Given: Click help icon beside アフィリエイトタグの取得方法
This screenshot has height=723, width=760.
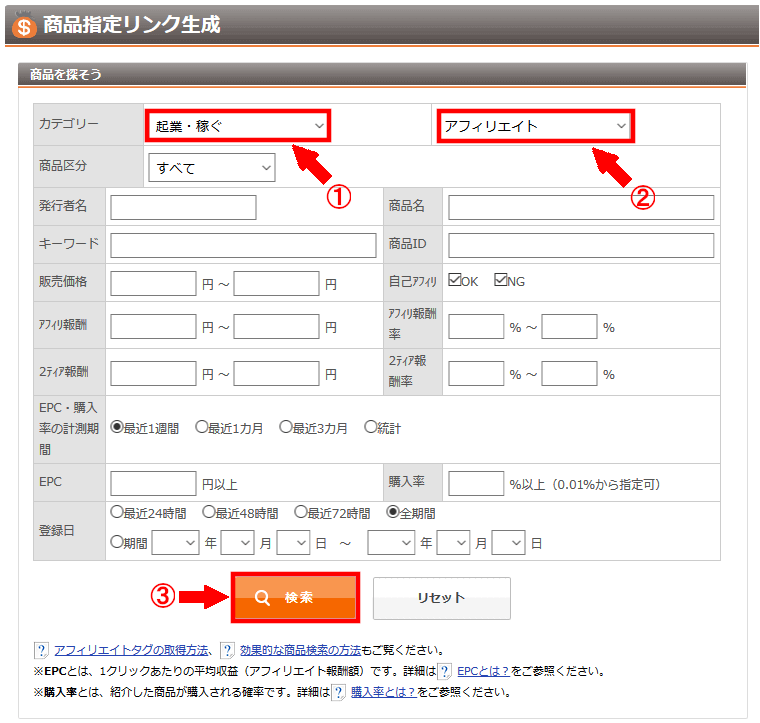Looking at the screenshot, I should coord(41,650).
